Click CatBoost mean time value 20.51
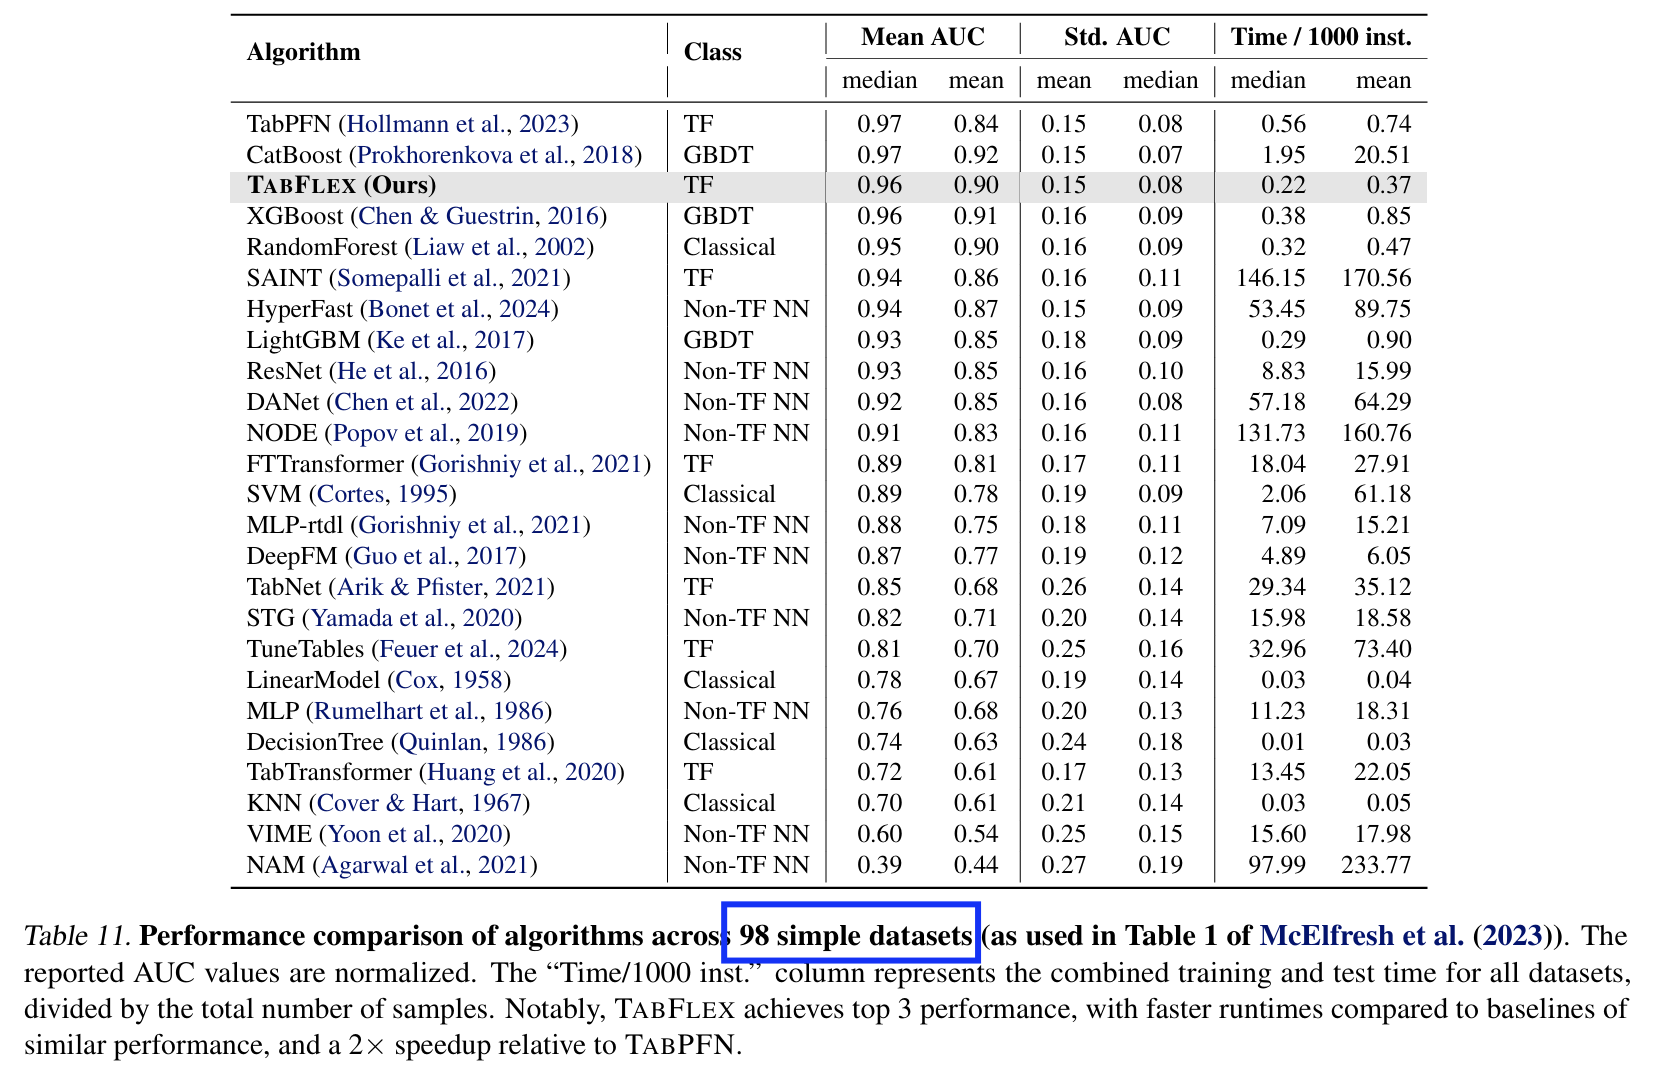Image resolution: width=1654 pixels, height=1082 pixels. [1383, 155]
